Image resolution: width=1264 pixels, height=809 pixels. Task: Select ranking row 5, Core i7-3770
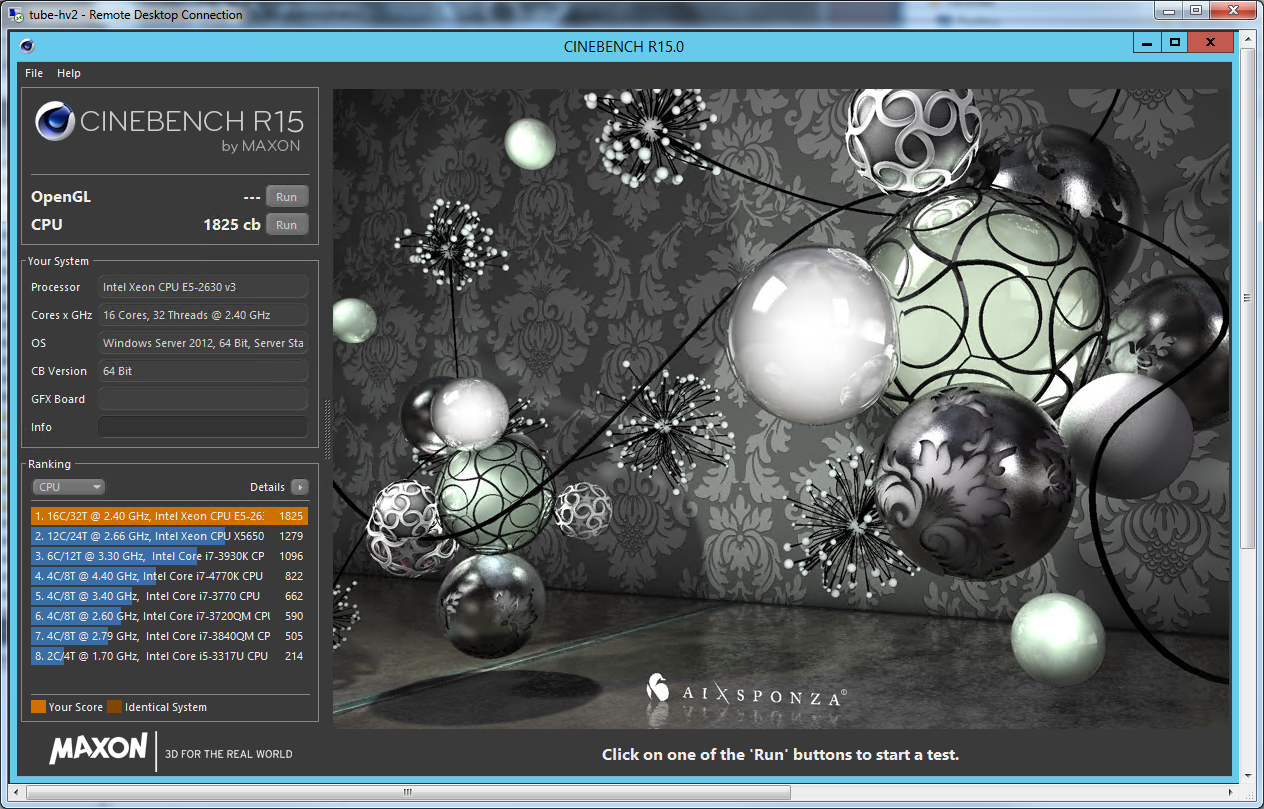[169, 596]
